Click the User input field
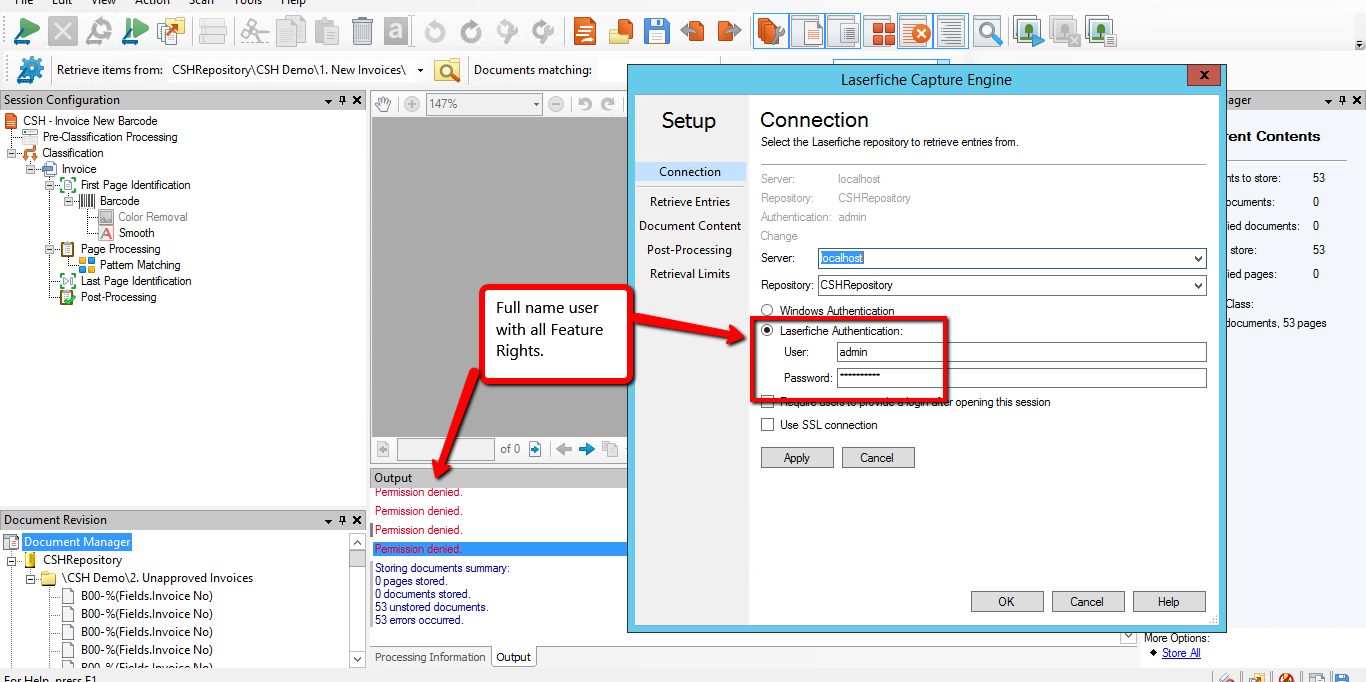The image size is (1366, 682). click(1022, 352)
